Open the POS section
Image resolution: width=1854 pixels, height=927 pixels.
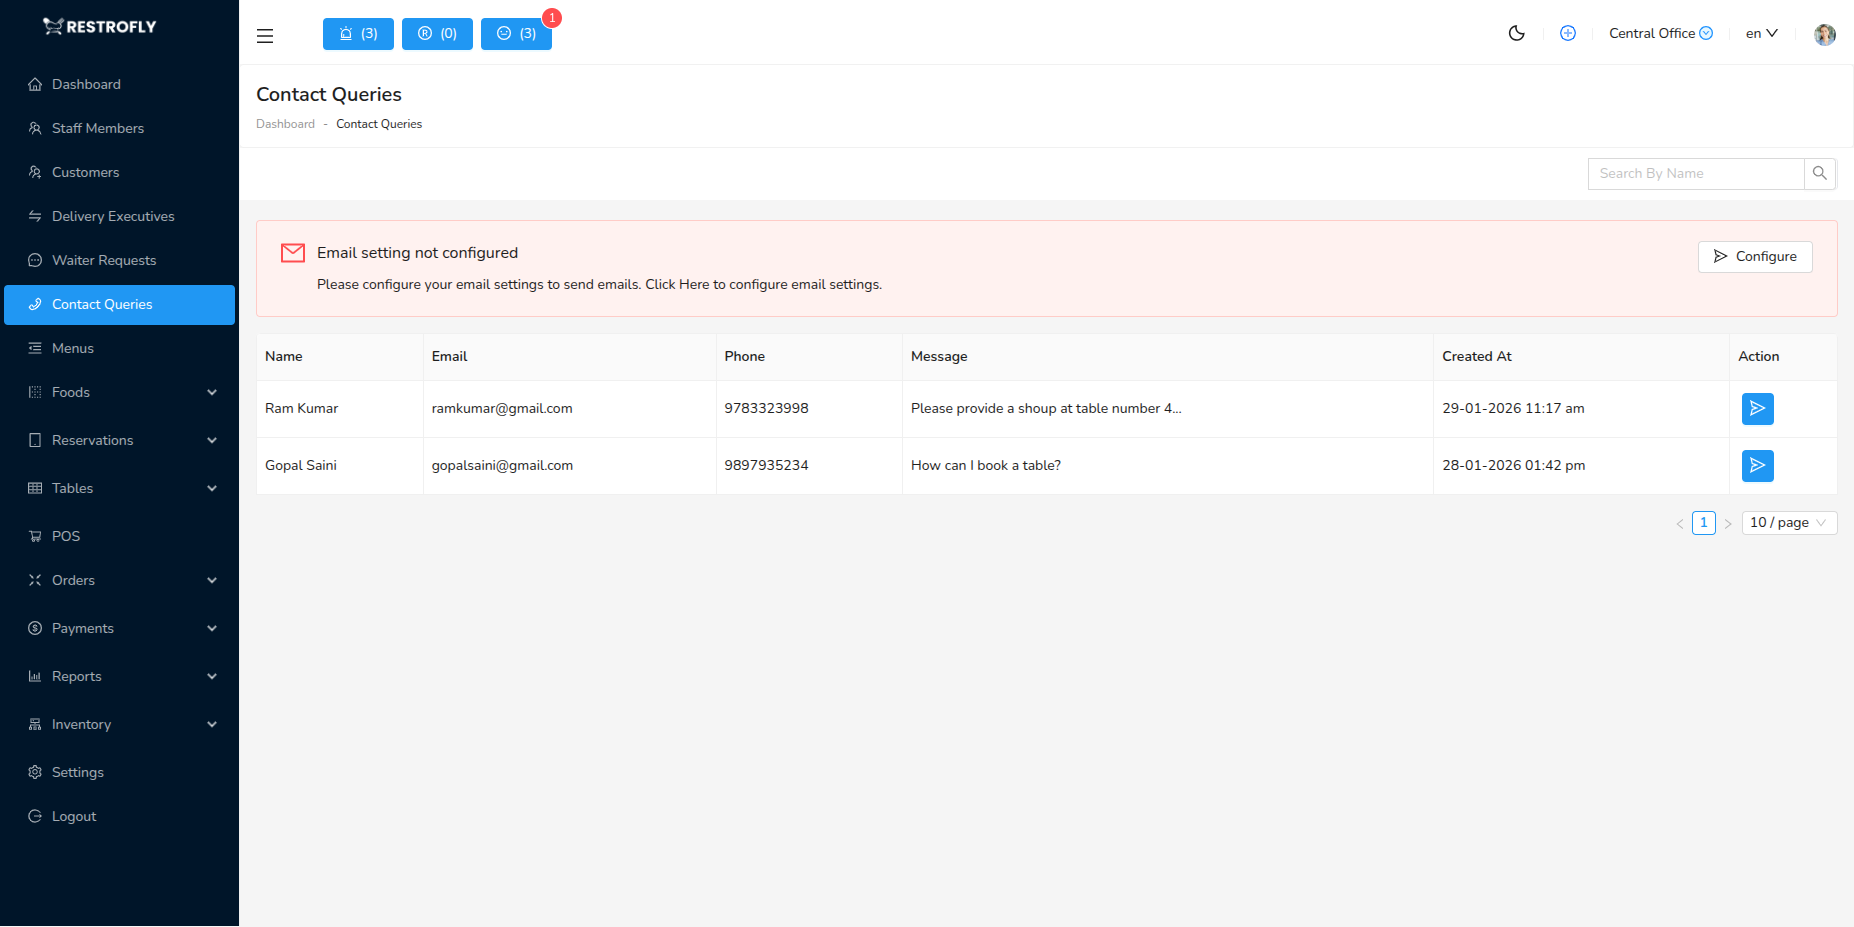(67, 536)
